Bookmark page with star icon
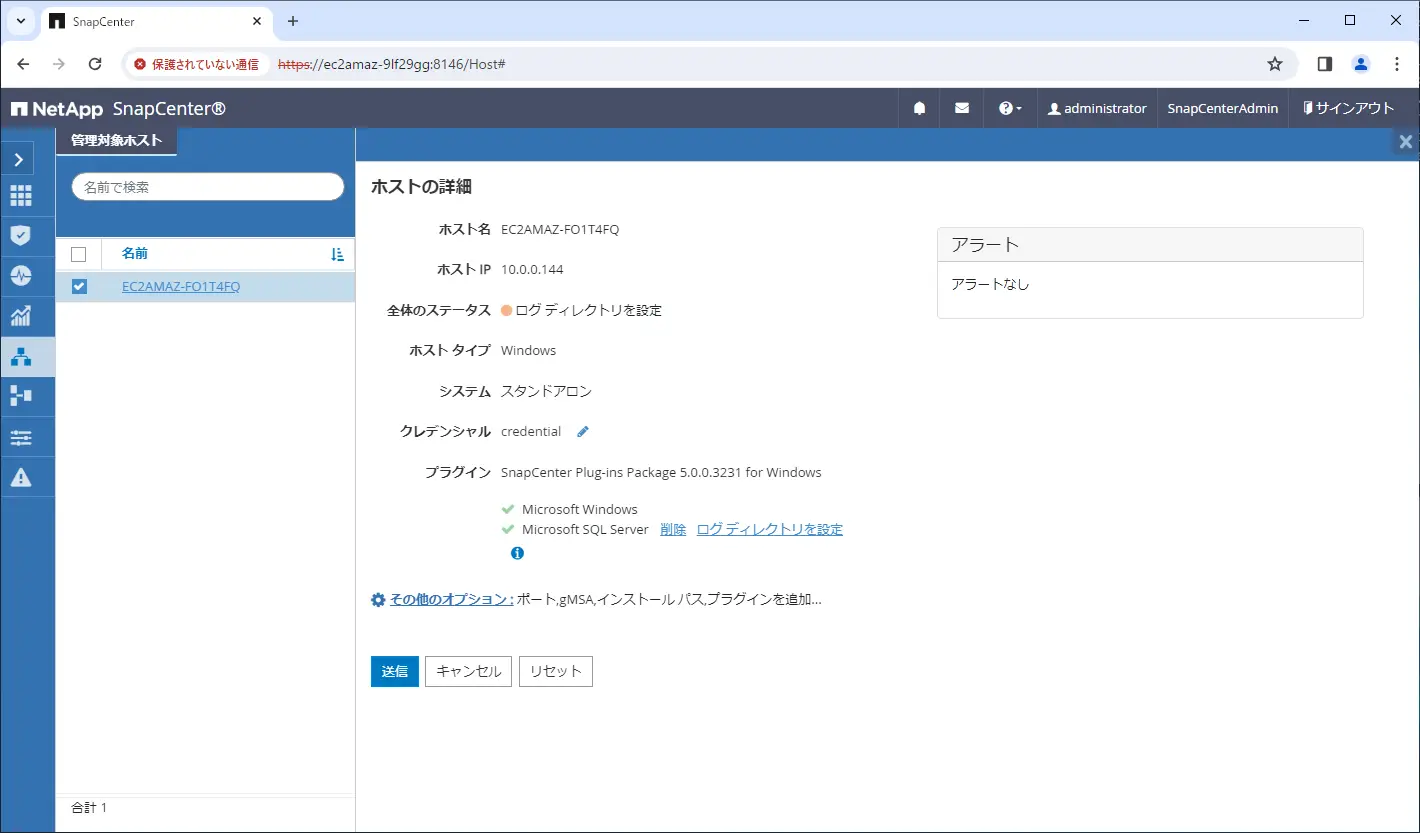 click(1275, 64)
